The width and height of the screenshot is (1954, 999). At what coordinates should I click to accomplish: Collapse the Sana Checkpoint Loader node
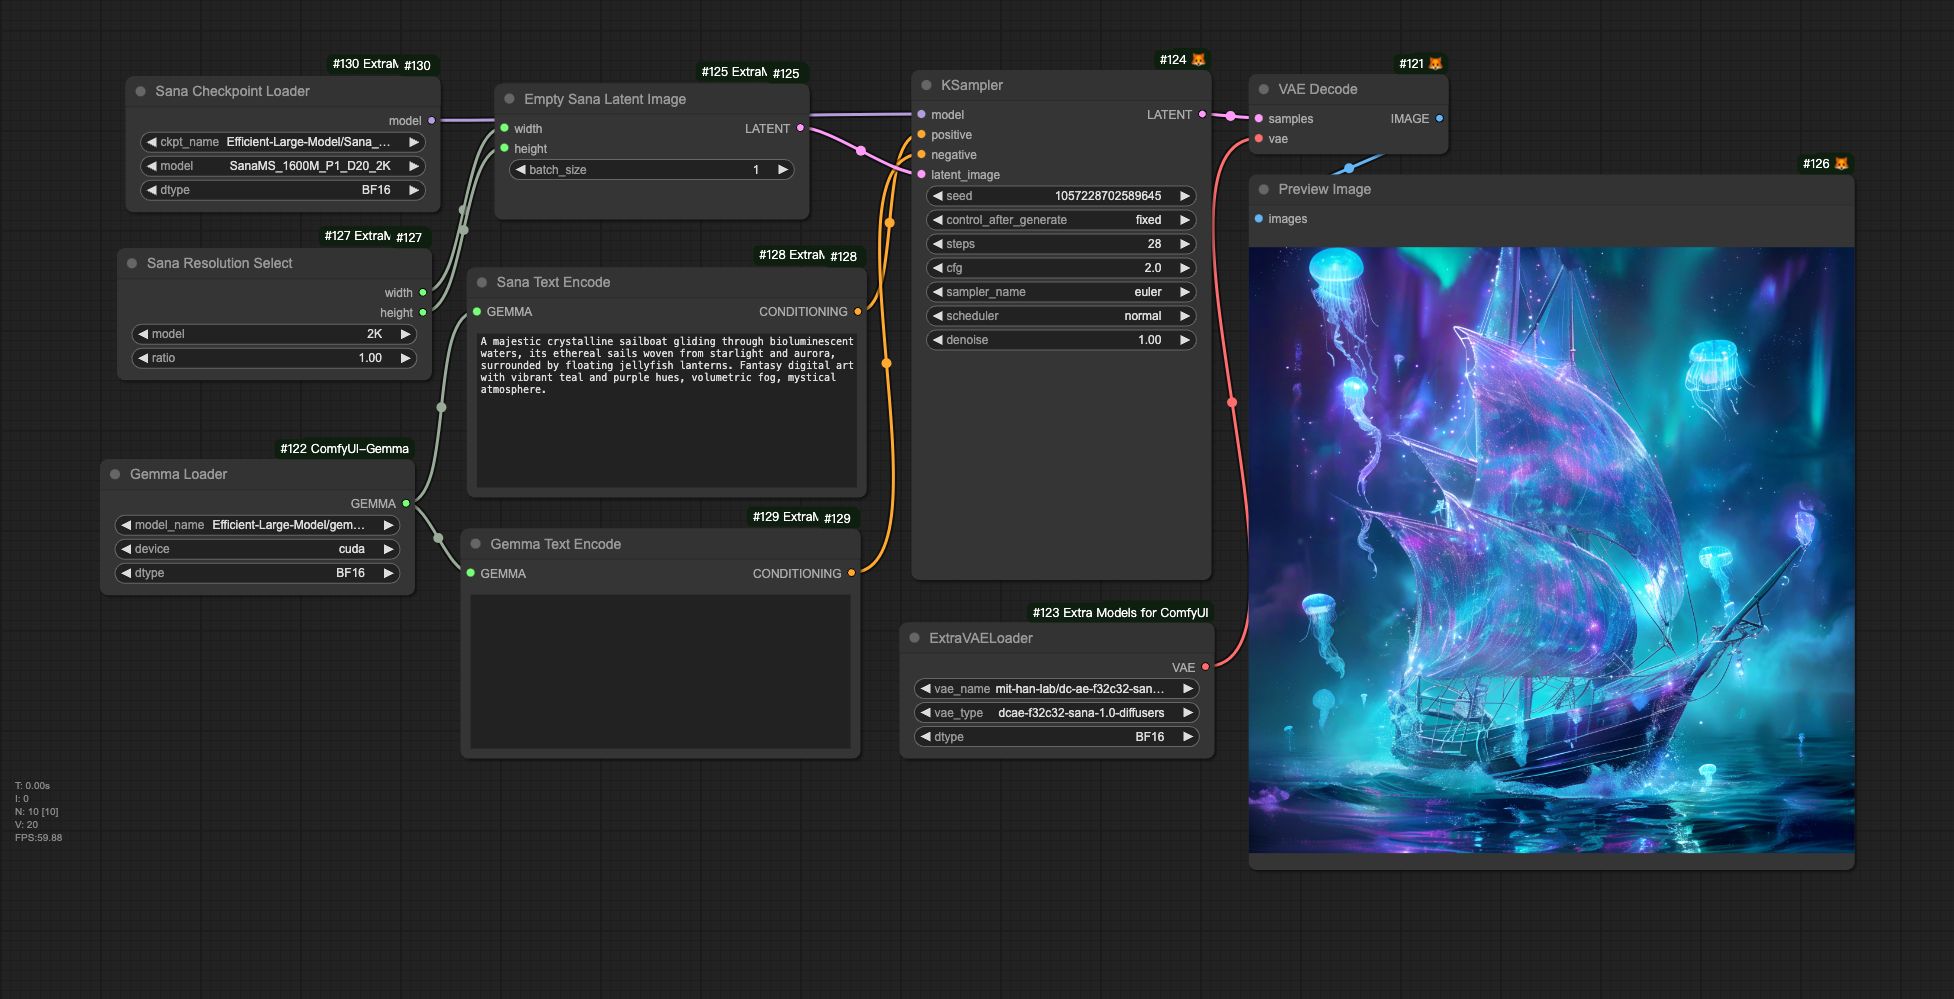click(141, 92)
